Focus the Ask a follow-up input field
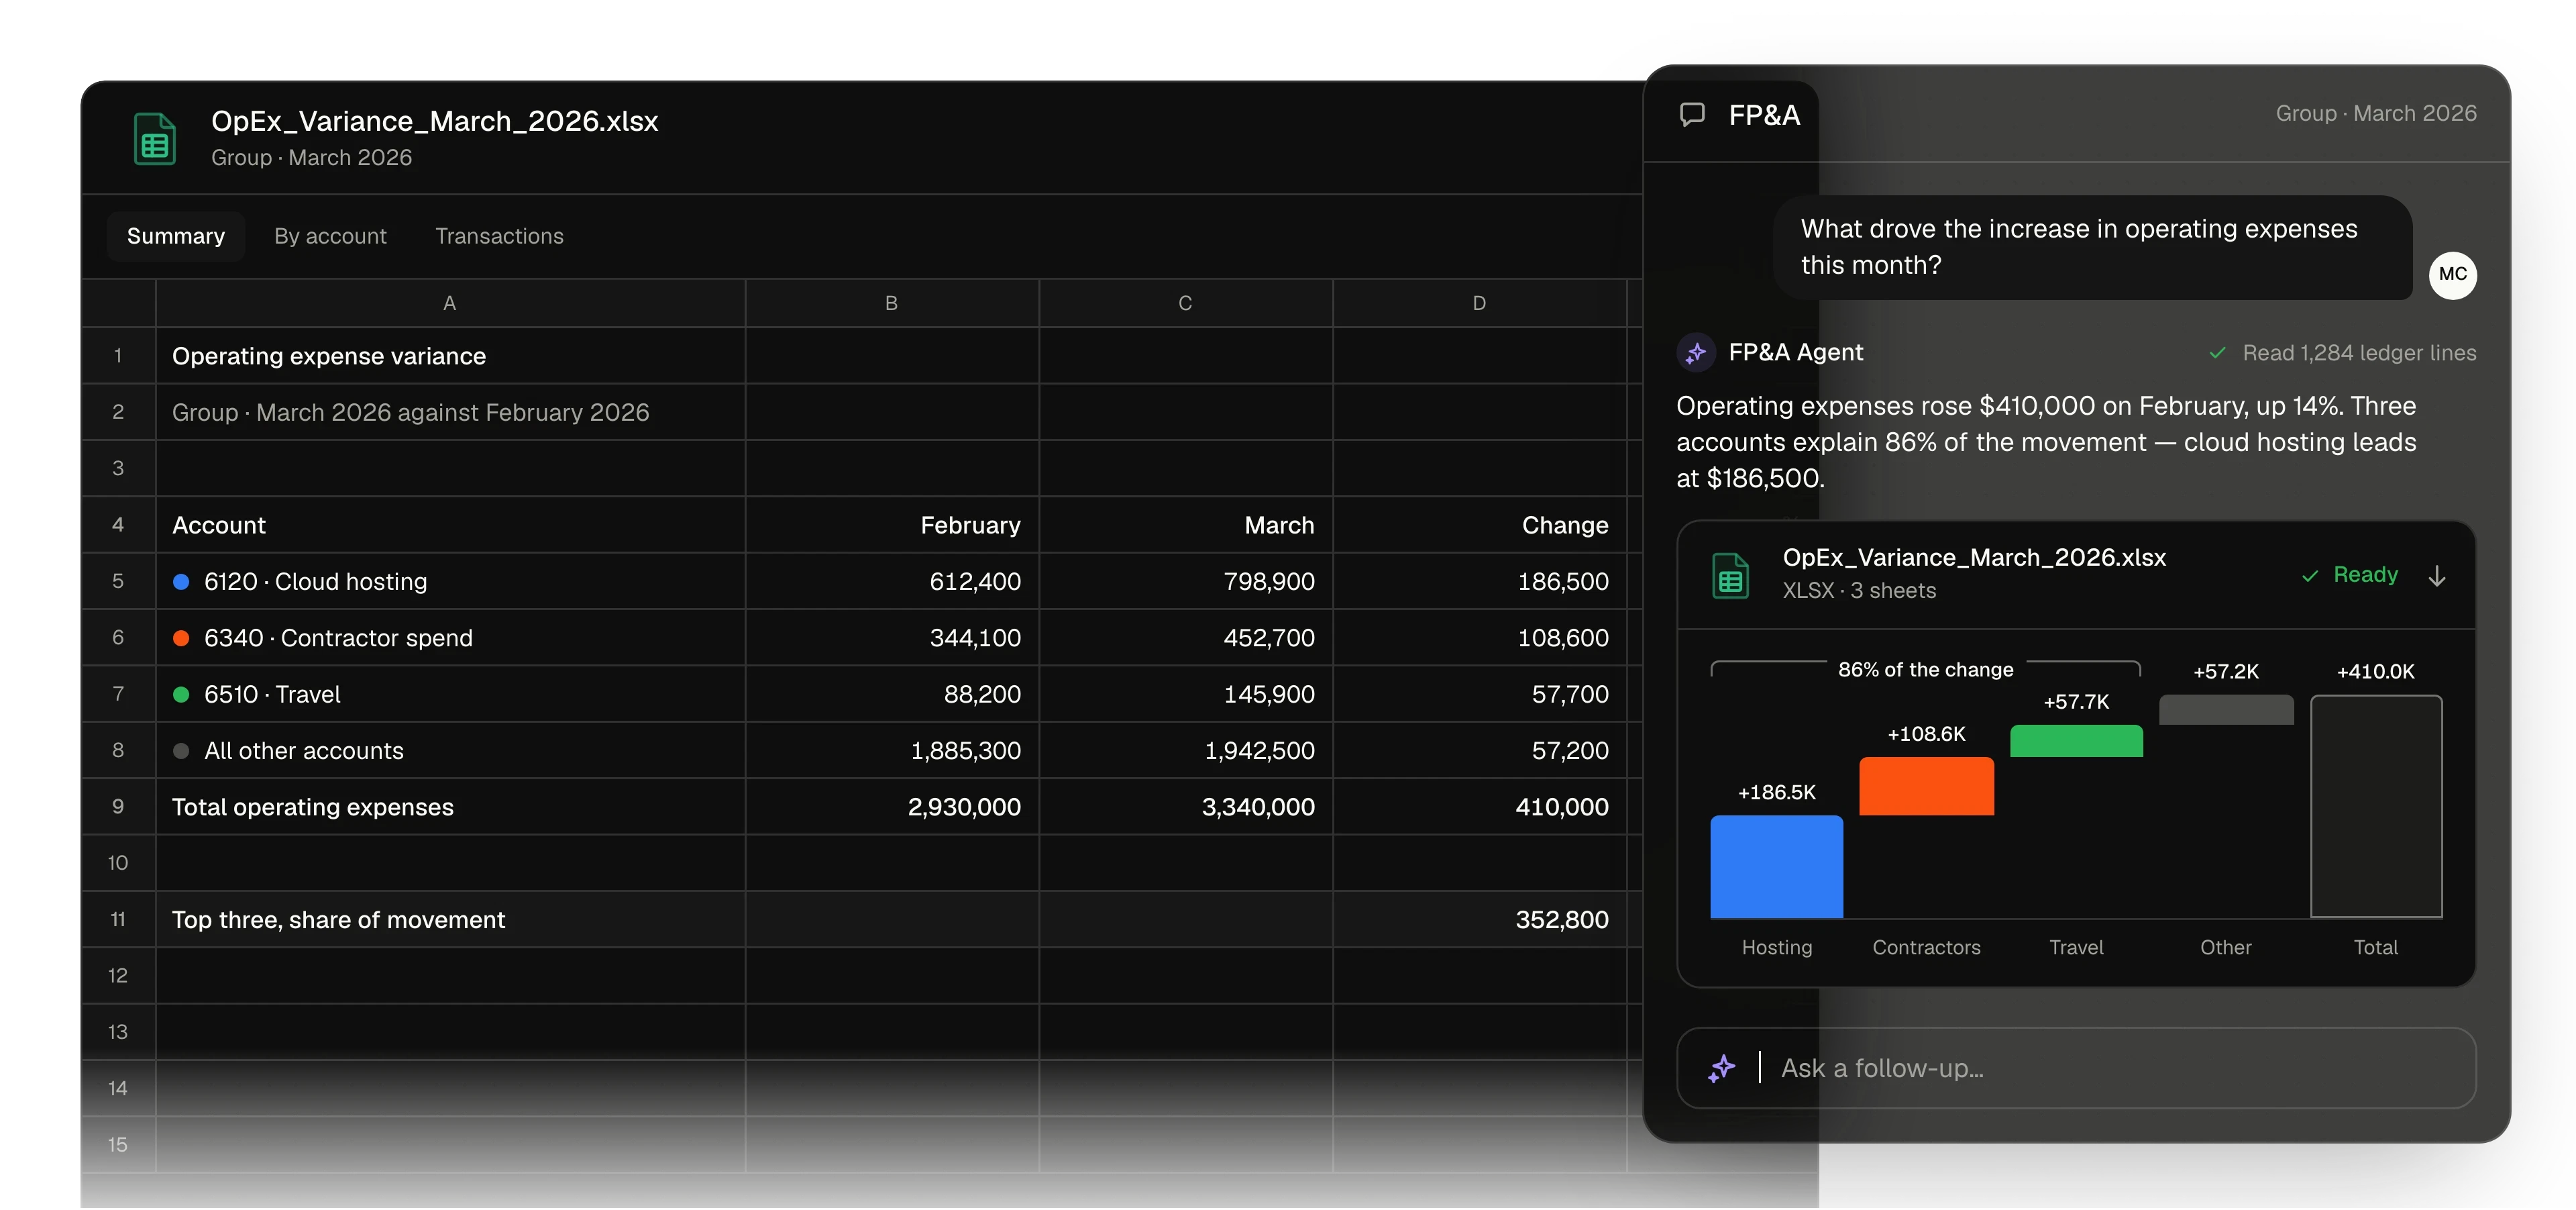 pyautogui.click(x=2076, y=1068)
